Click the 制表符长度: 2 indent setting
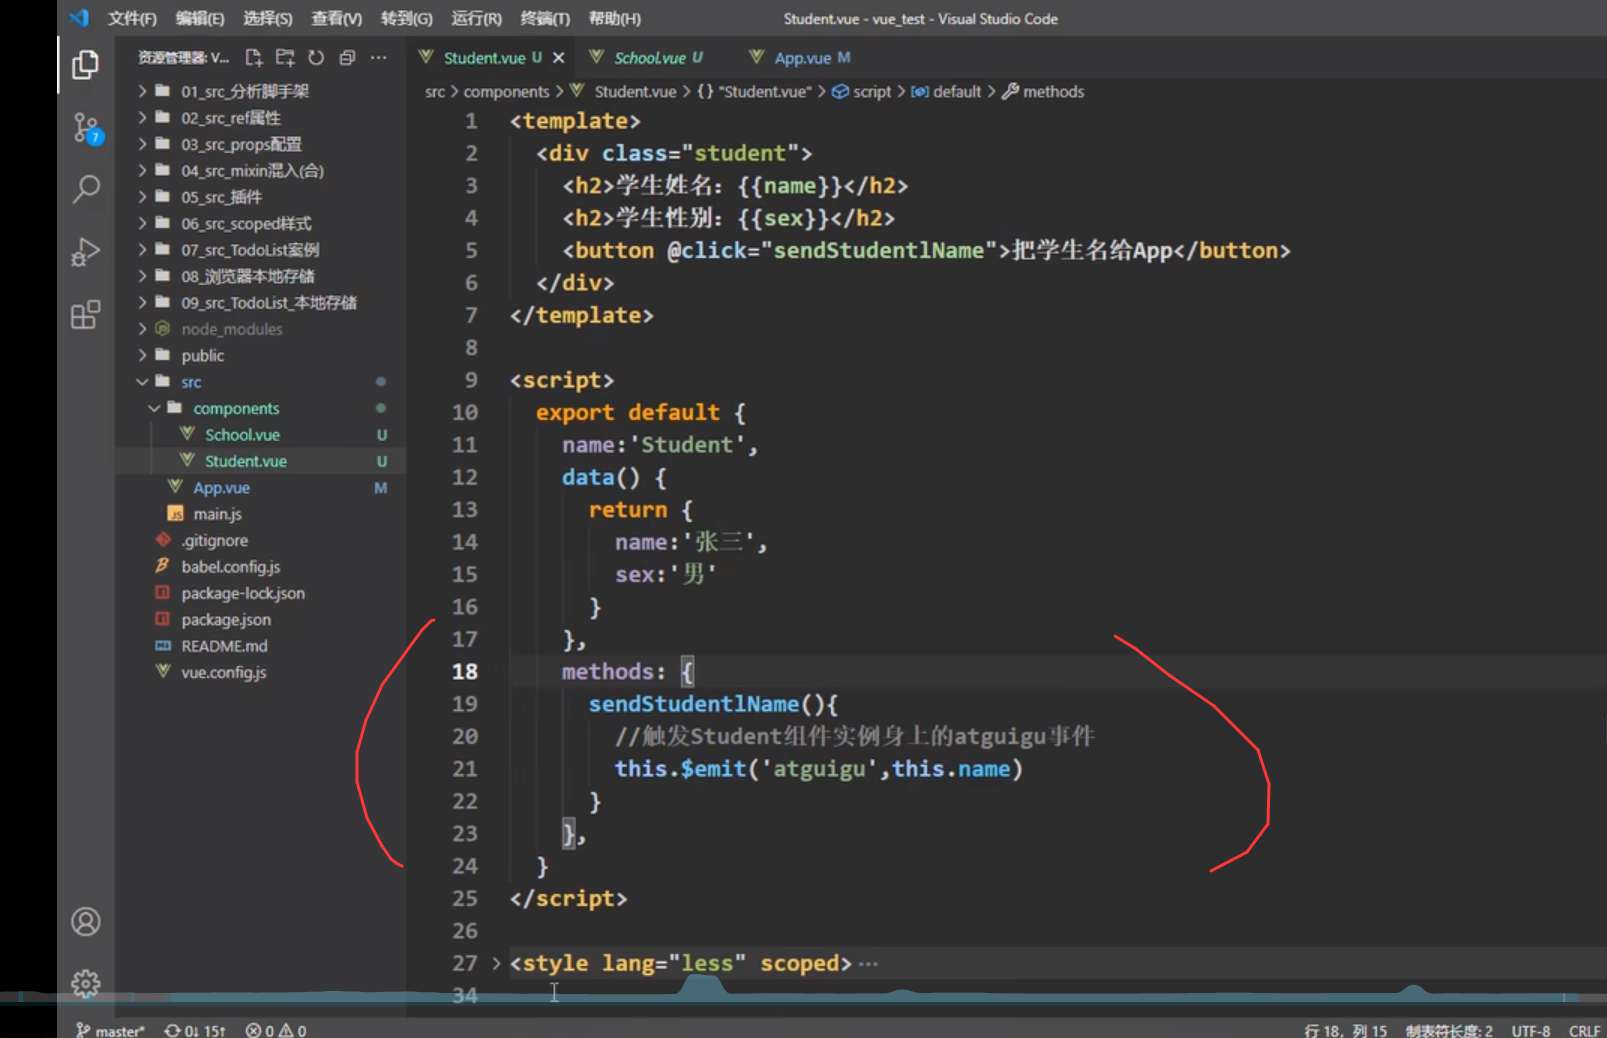This screenshot has height=1038, width=1607. click(x=1448, y=1030)
